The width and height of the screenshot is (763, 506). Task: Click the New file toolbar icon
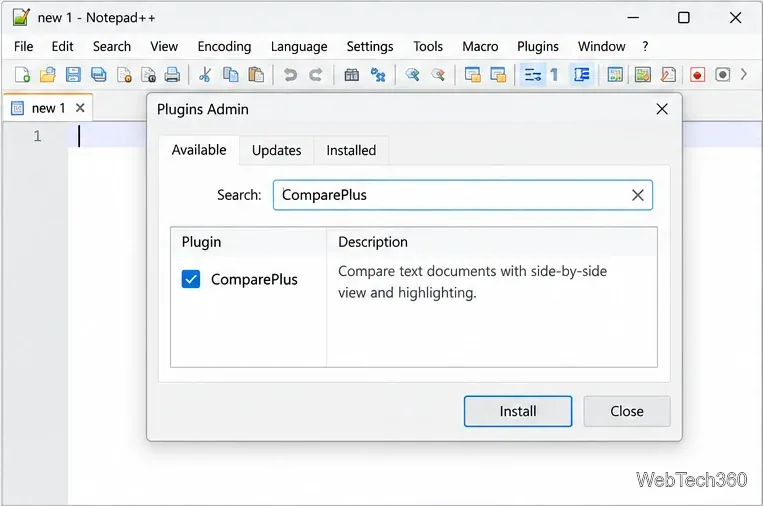click(x=22, y=74)
